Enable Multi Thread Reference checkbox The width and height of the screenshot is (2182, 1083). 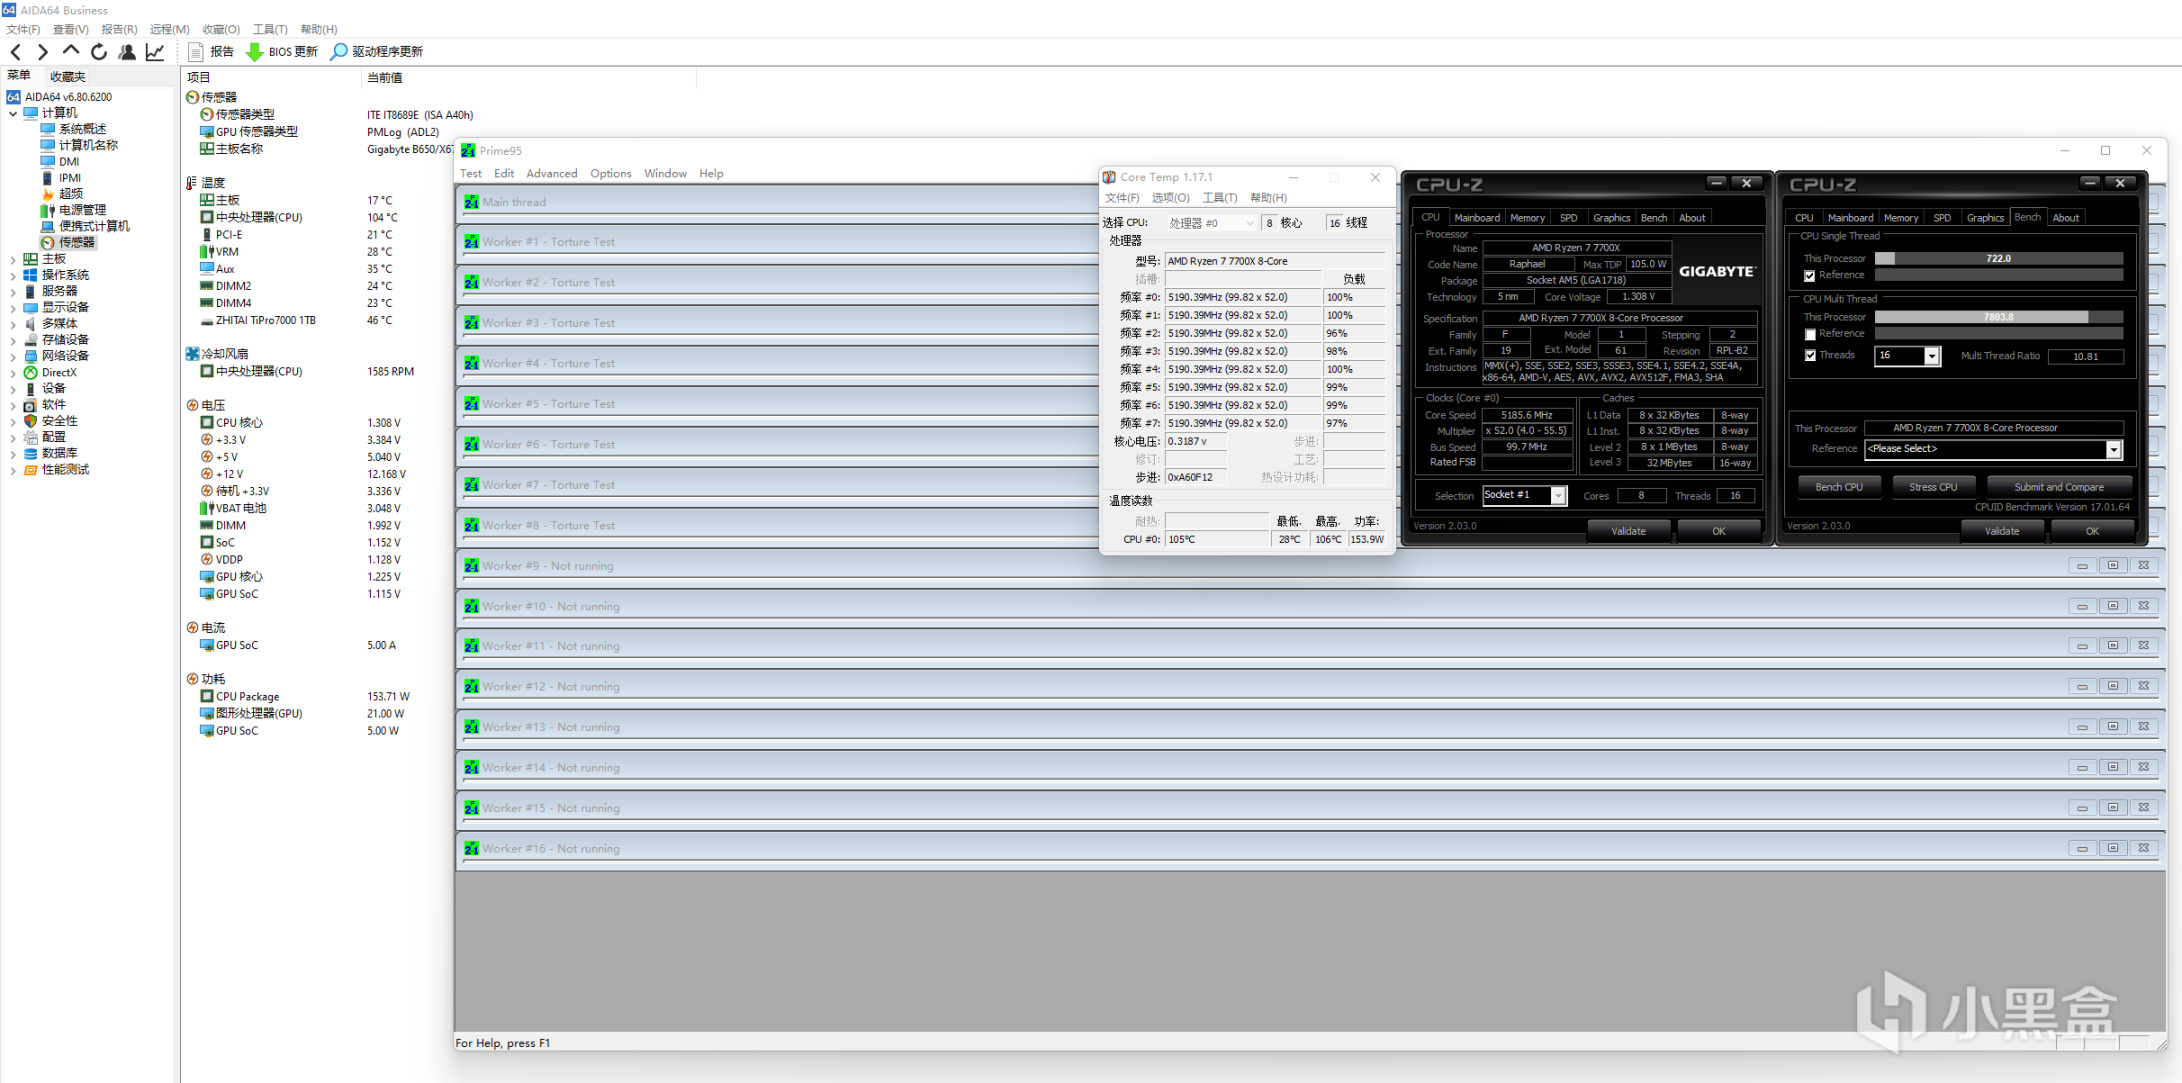tap(1809, 334)
